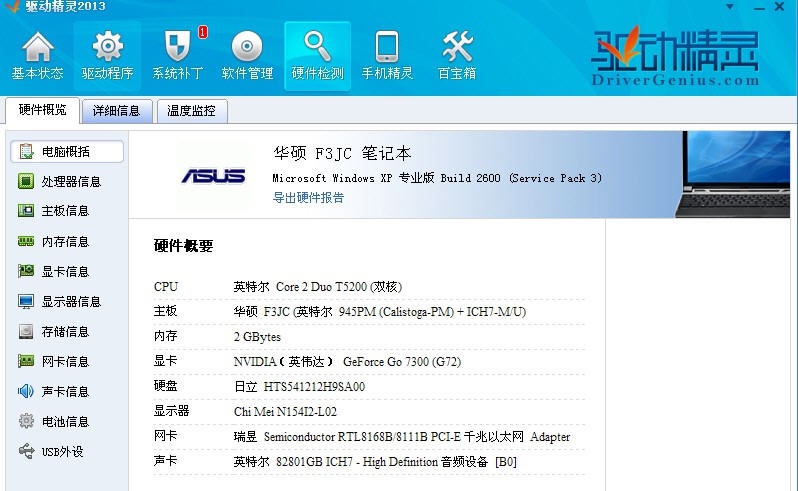The width and height of the screenshot is (798, 491).
Task: Click the 显卡信息 graphics card icon
Action: pos(26,271)
